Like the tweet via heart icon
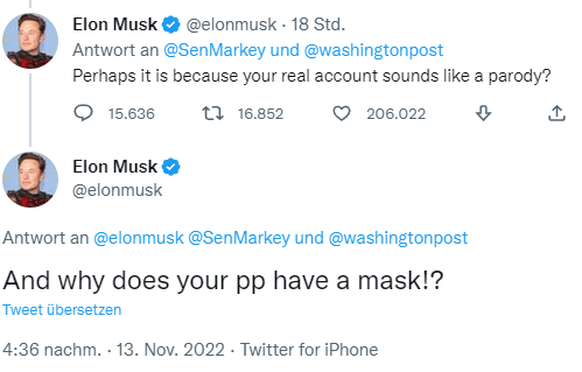 (x=341, y=113)
